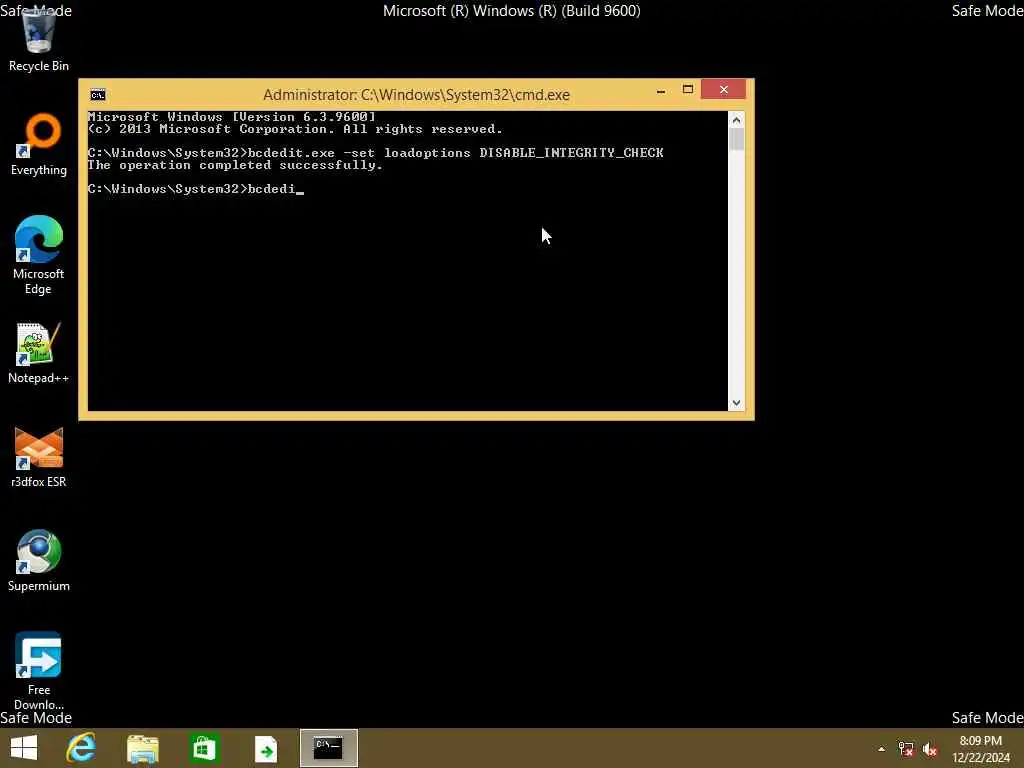Select the r3dfox ESR desktop shortcut

[x=39, y=457]
